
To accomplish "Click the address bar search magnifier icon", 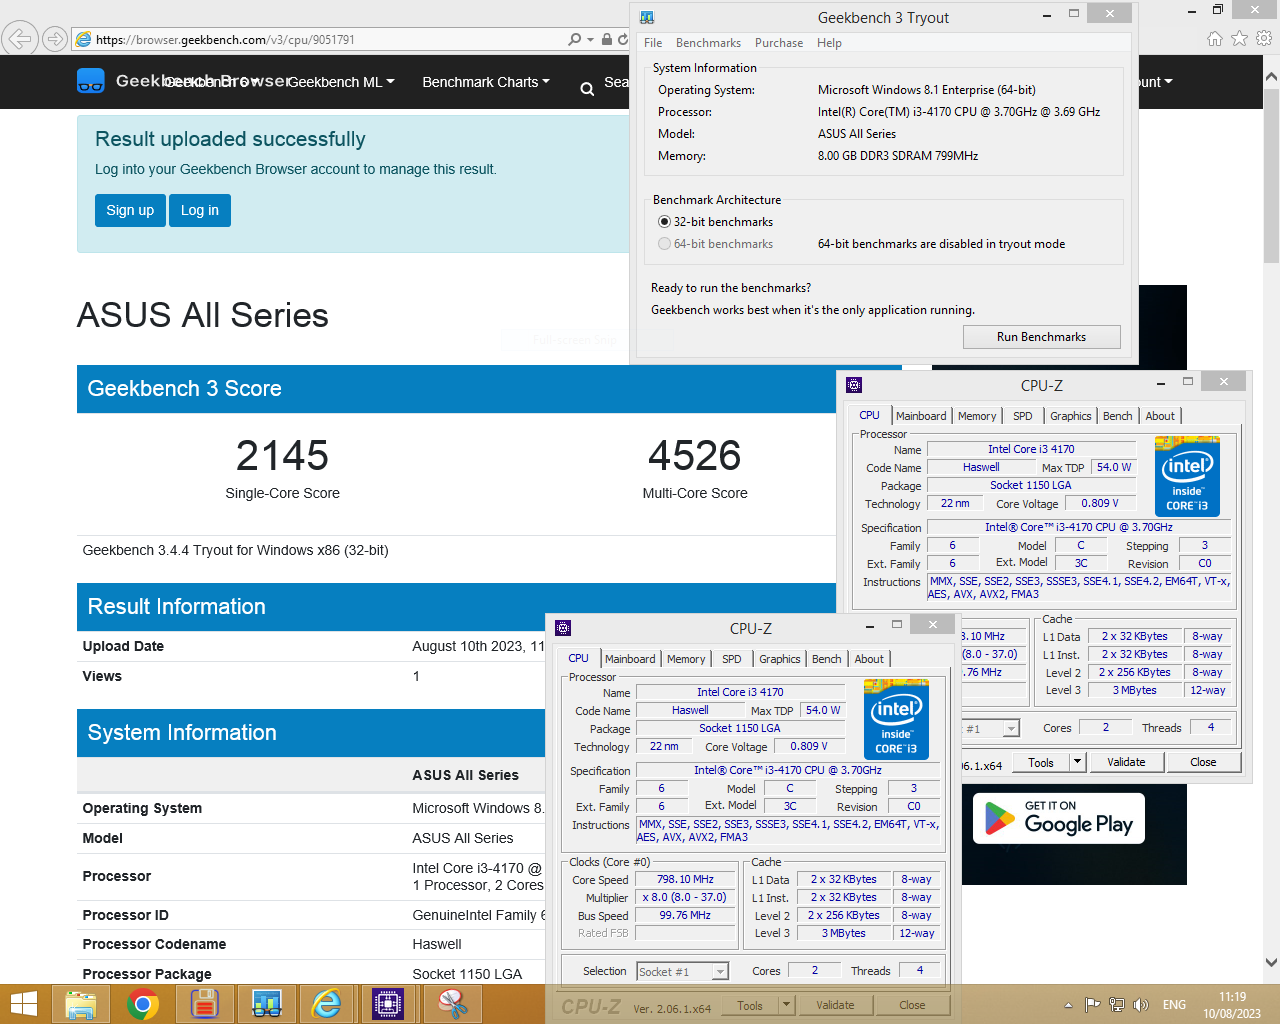I will [x=574, y=39].
